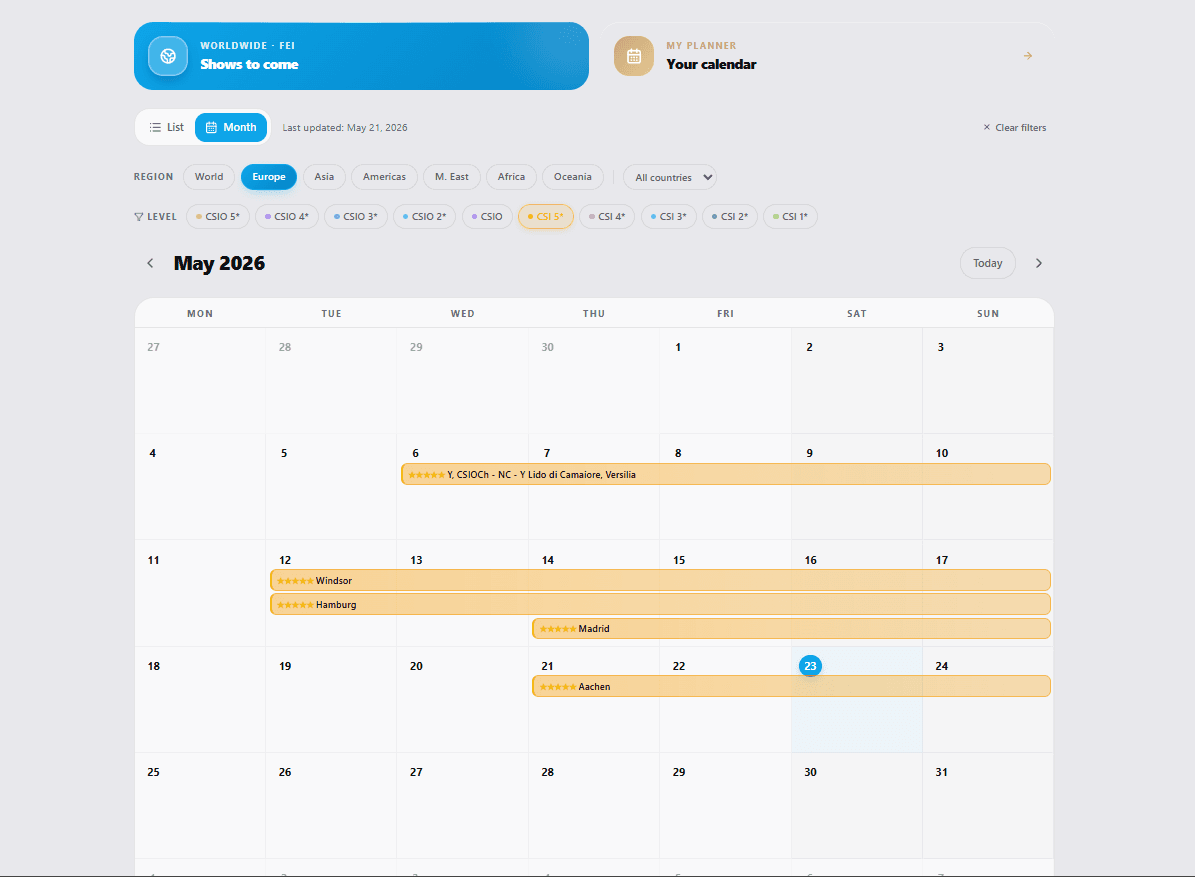Select the M. East region filter
This screenshot has width=1195, height=877.
coord(452,177)
